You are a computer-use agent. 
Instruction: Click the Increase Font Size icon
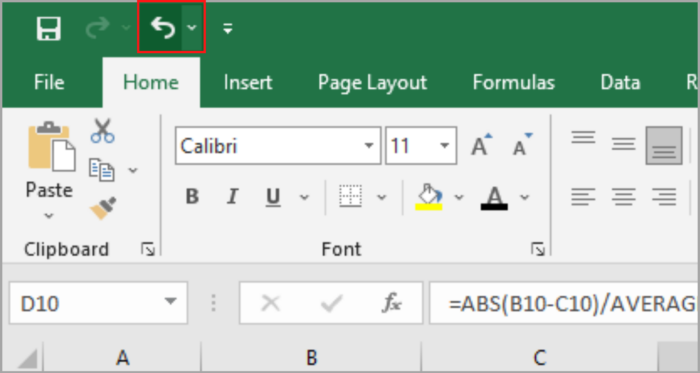click(482, 144)
